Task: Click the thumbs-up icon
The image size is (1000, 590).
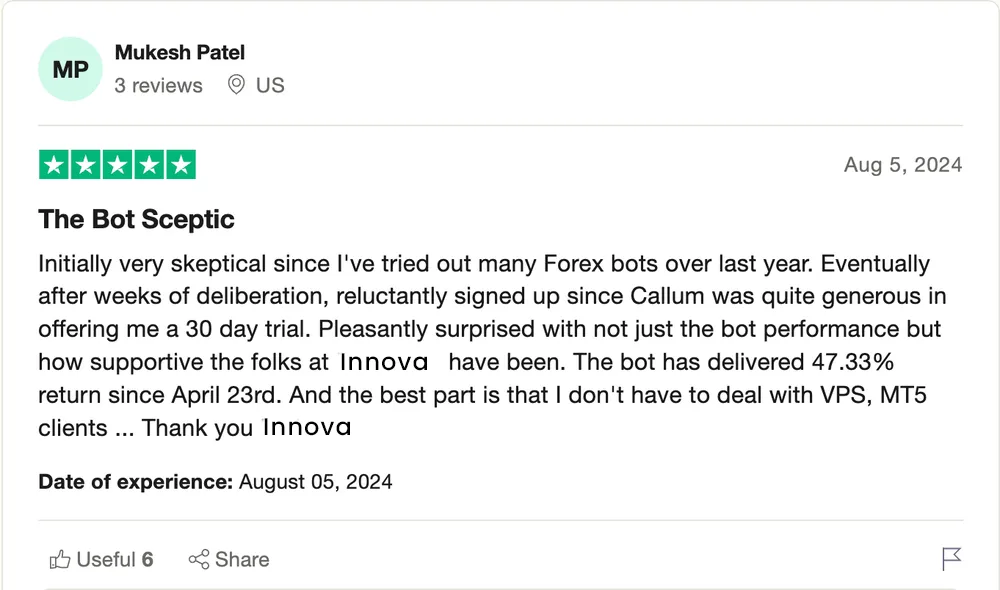Action: pyautogui.click(x=60, y=560)
